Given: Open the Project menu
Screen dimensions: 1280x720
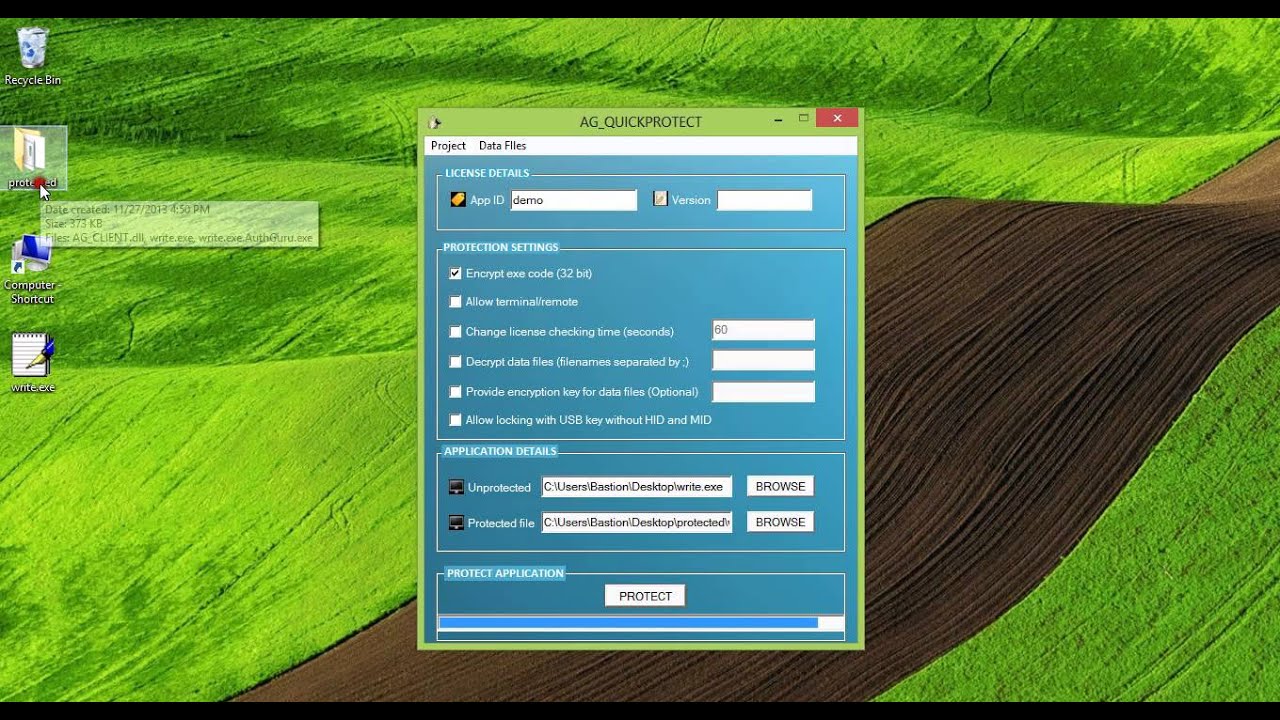Looking at the screenshot, I should tap(448, 146).
